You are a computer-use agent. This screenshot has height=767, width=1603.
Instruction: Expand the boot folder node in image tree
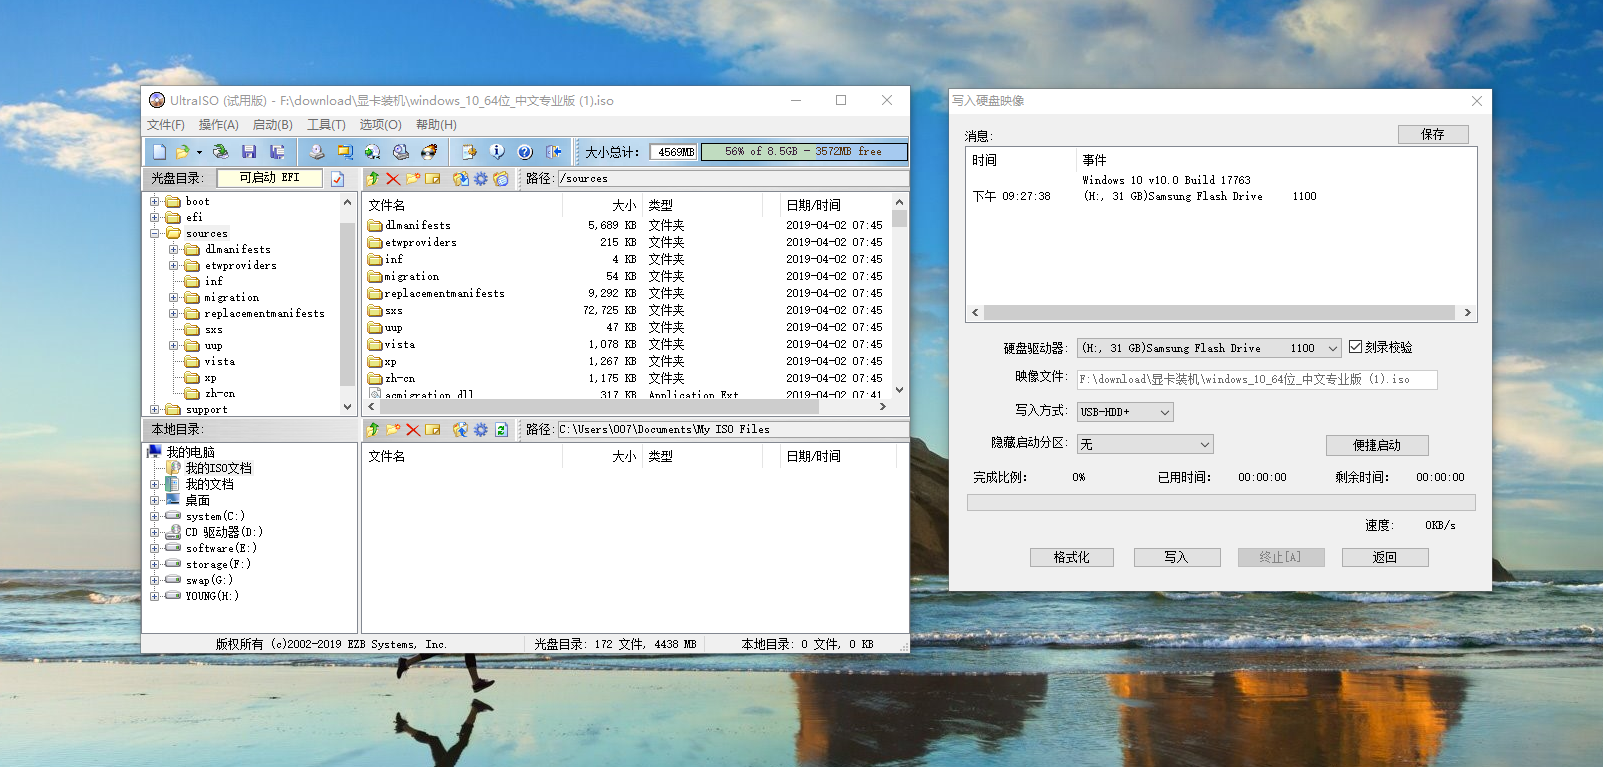pos(155,201)
